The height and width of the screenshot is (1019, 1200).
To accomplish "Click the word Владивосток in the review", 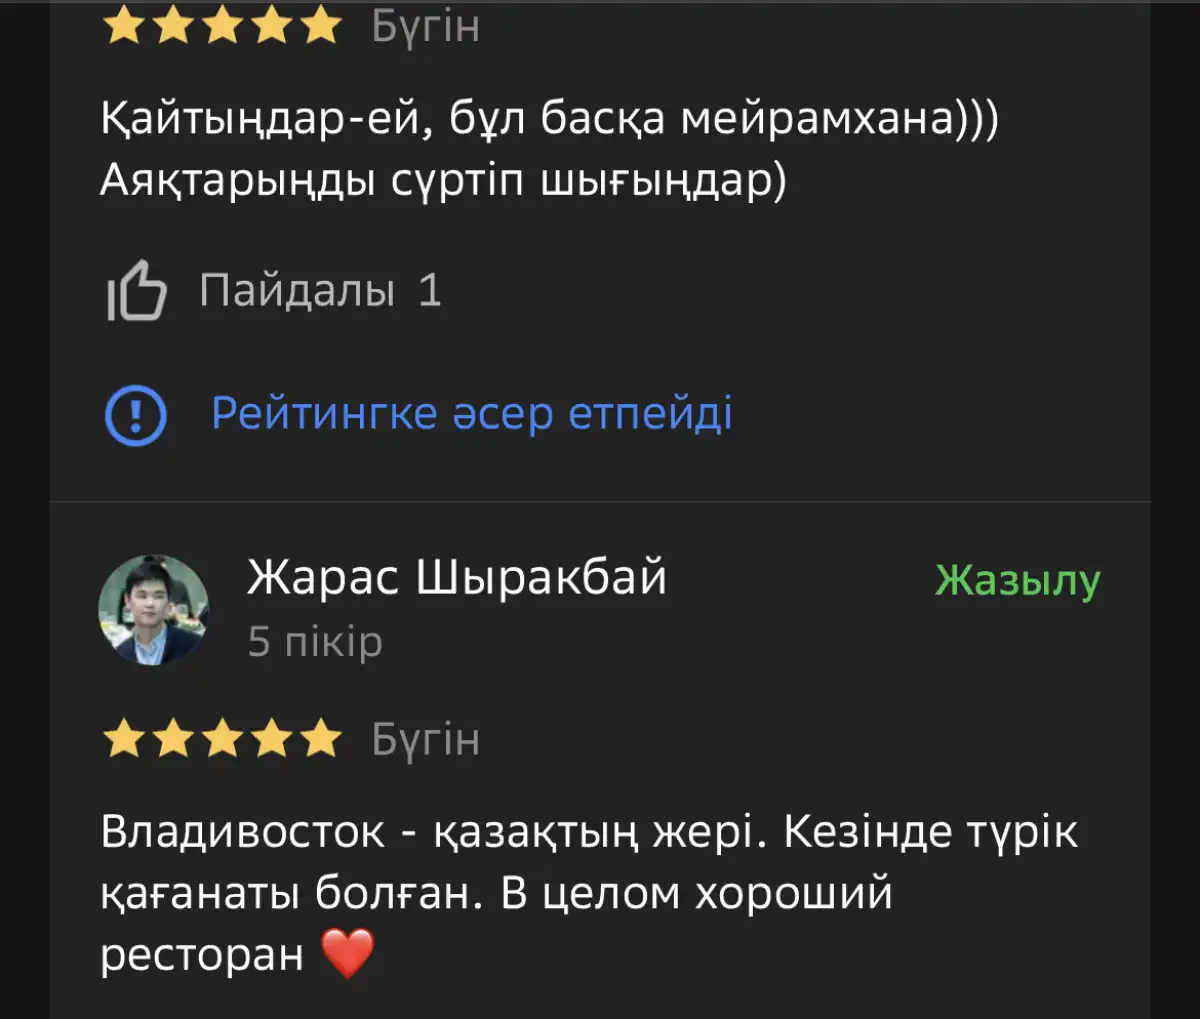I will [242, 832].
